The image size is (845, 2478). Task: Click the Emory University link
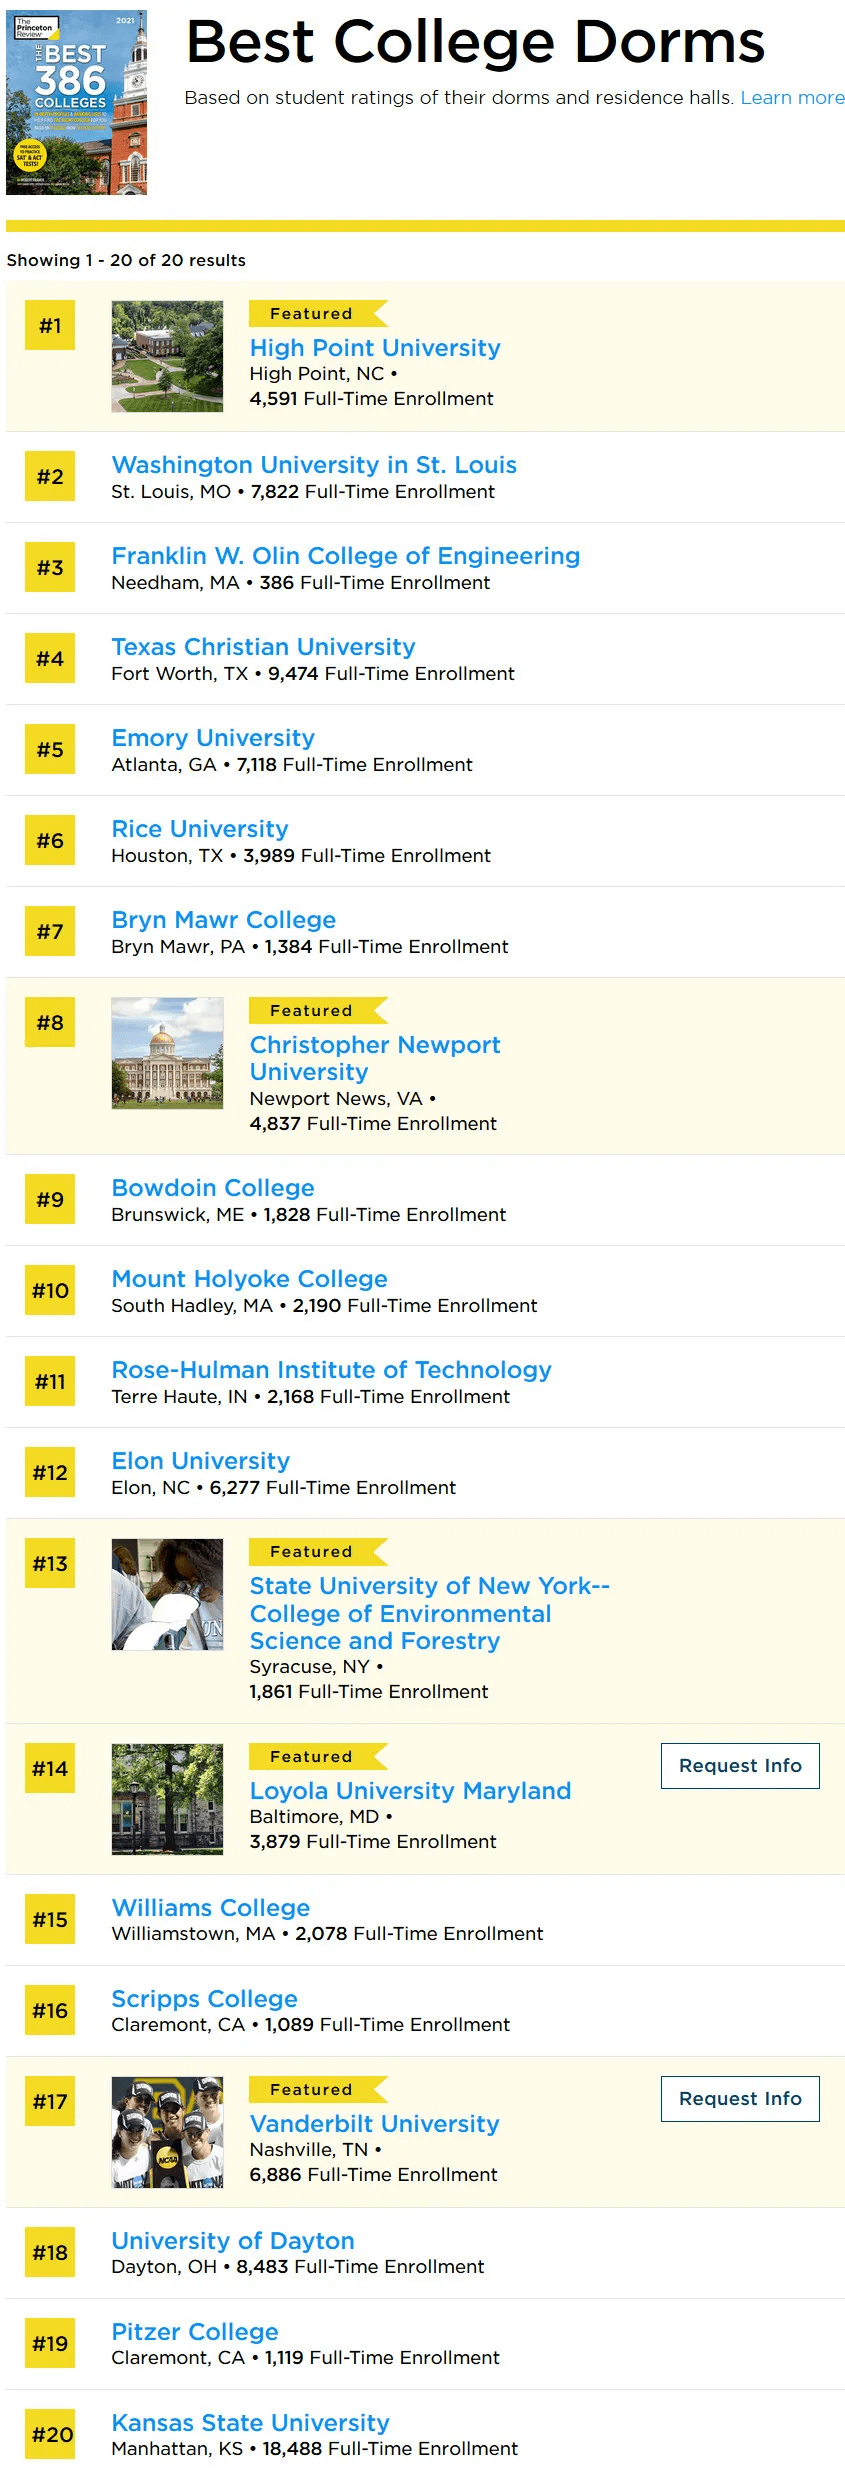click(x=213, y=738)
